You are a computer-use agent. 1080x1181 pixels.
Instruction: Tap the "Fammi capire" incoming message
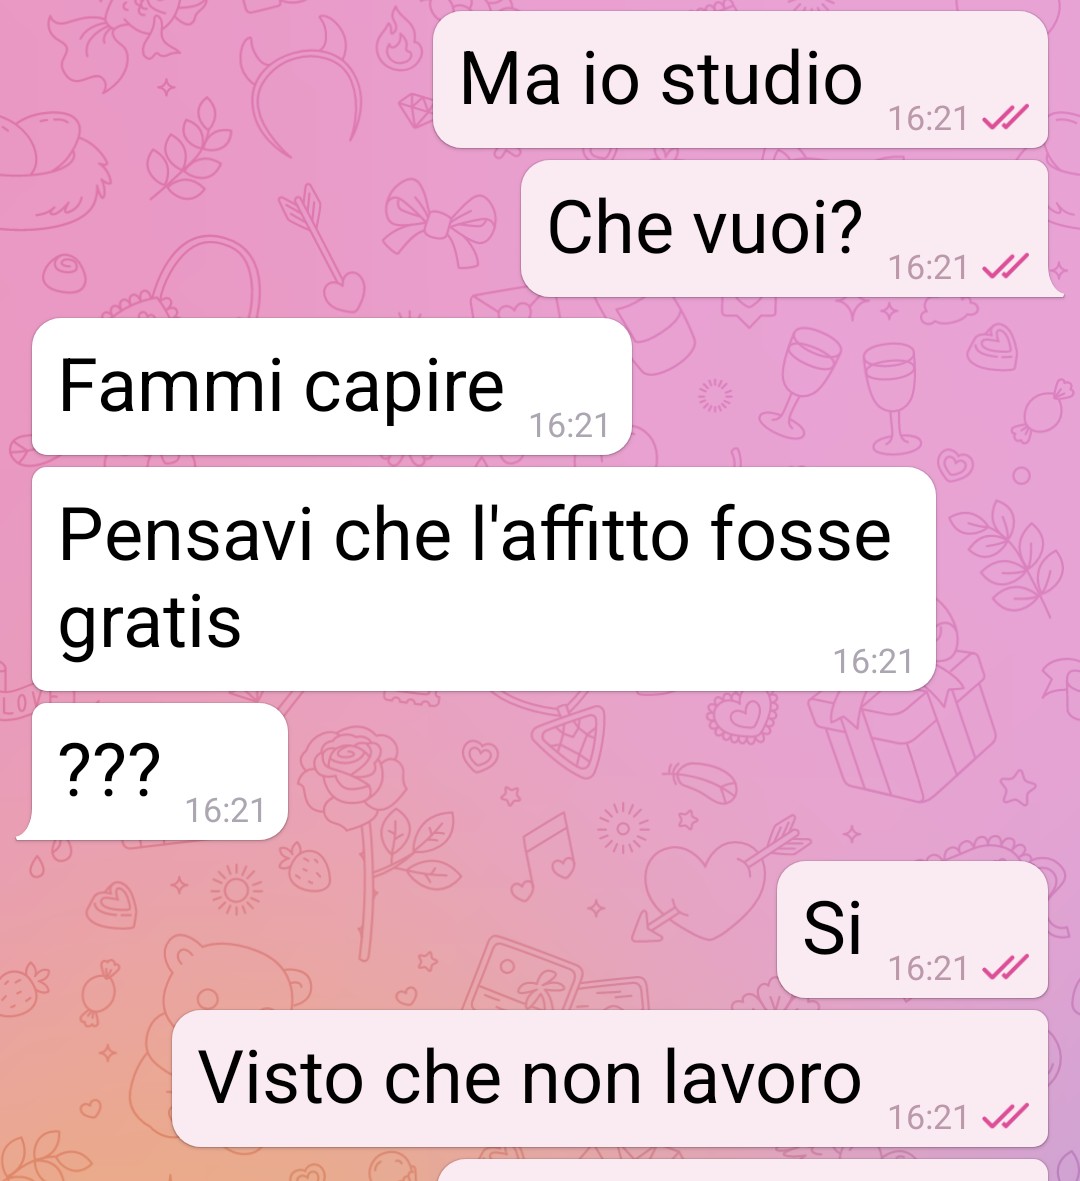(331, 386)
